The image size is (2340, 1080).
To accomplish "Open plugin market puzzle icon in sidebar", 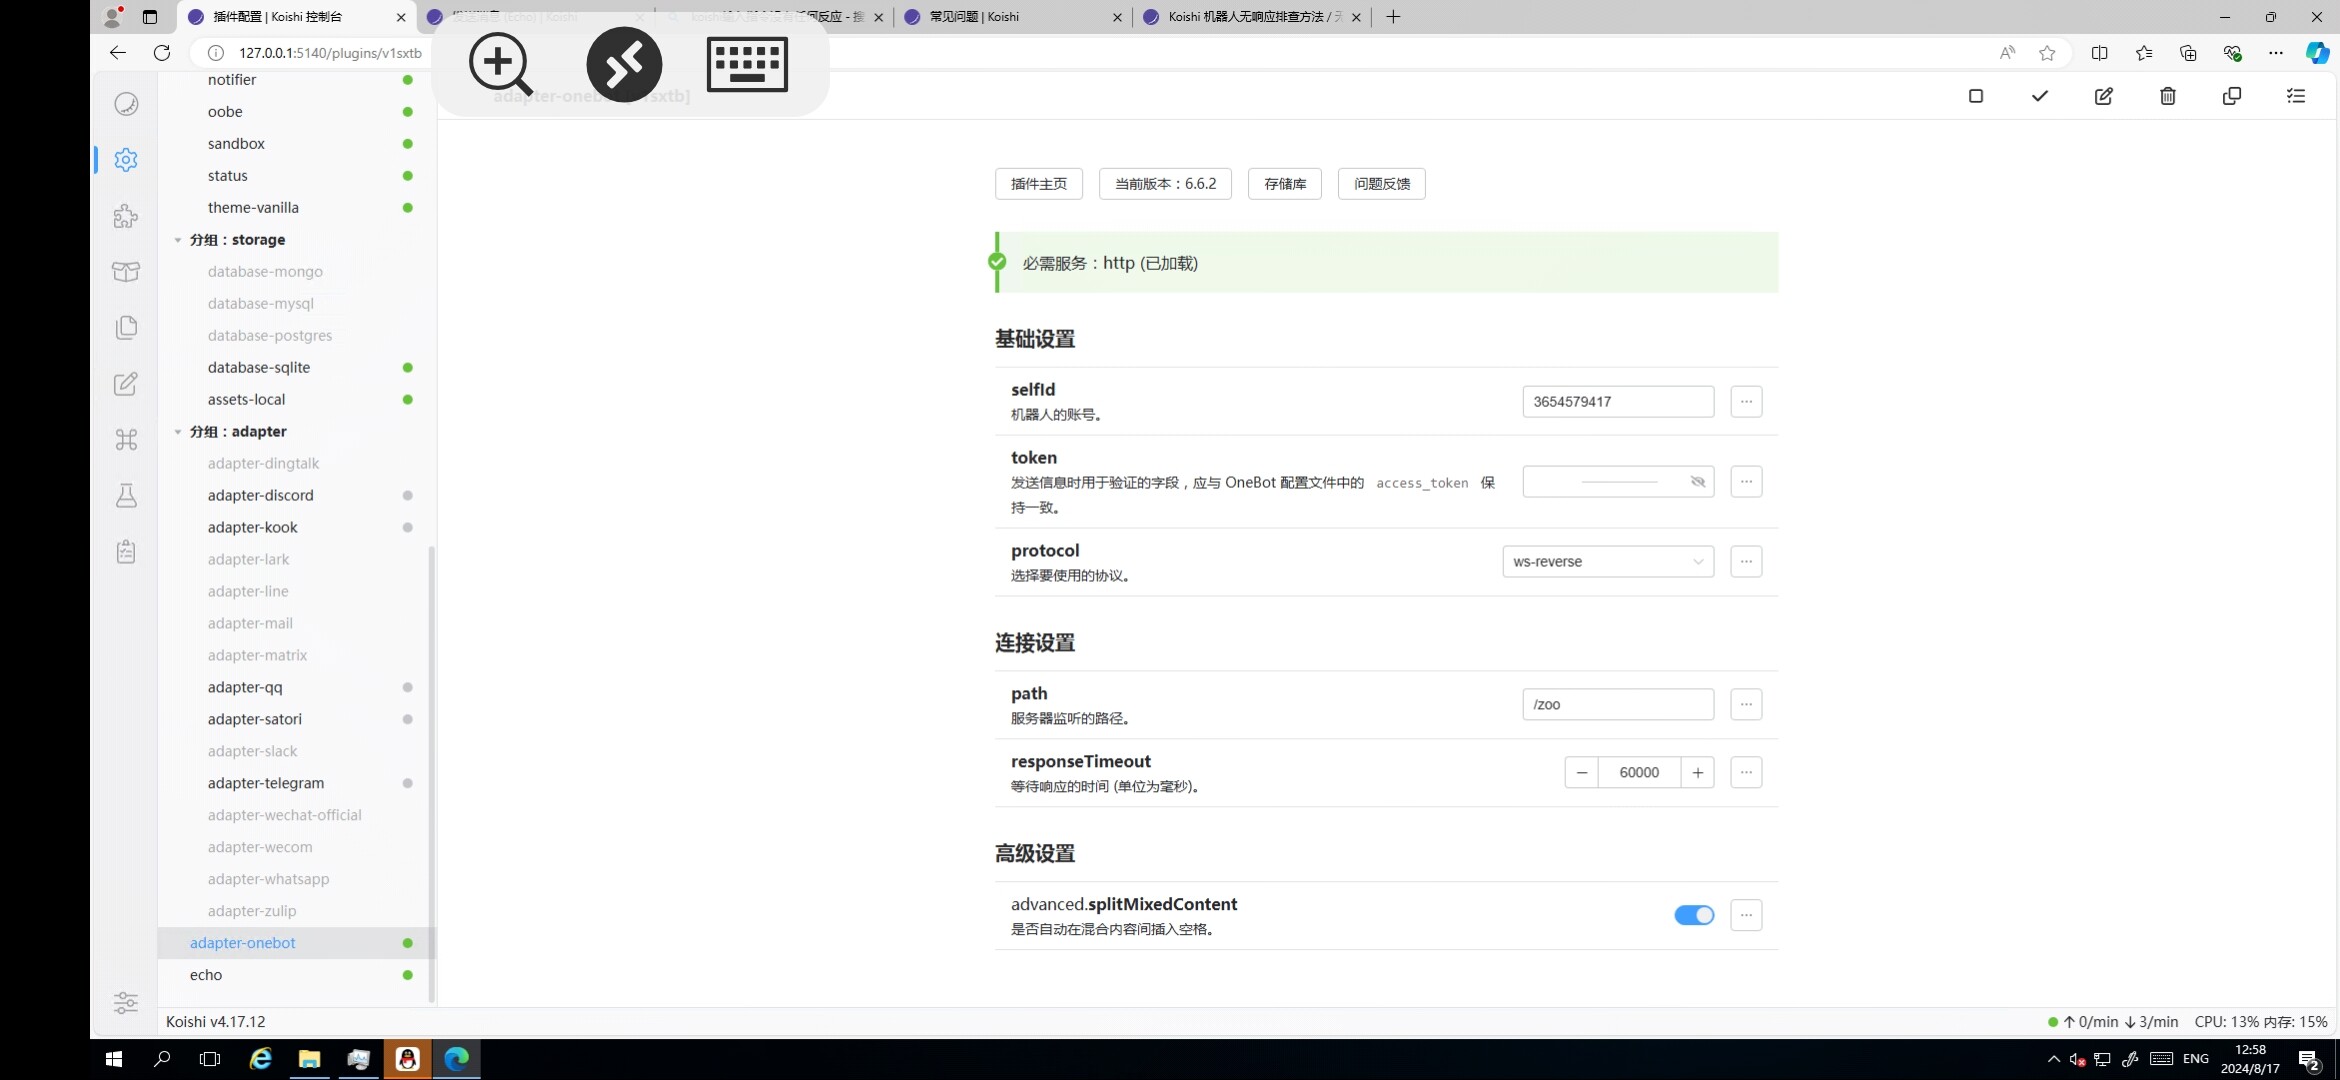I will (x=126, y=216).
